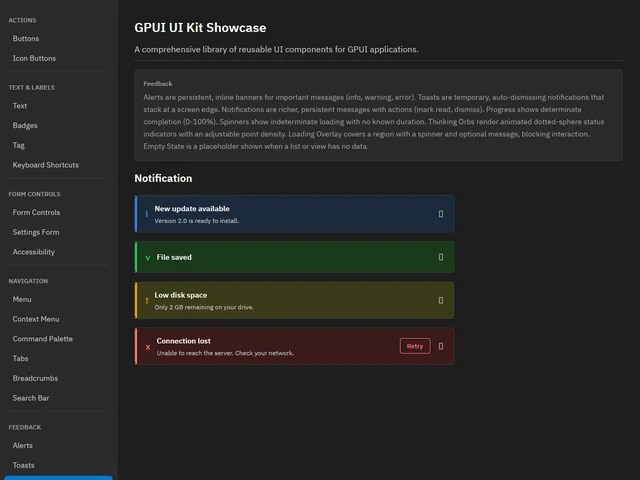Dismiss the Connection lost notification
Image resolution: width=640 pixels, height=480 pixels.
click(x=441, y=346)
